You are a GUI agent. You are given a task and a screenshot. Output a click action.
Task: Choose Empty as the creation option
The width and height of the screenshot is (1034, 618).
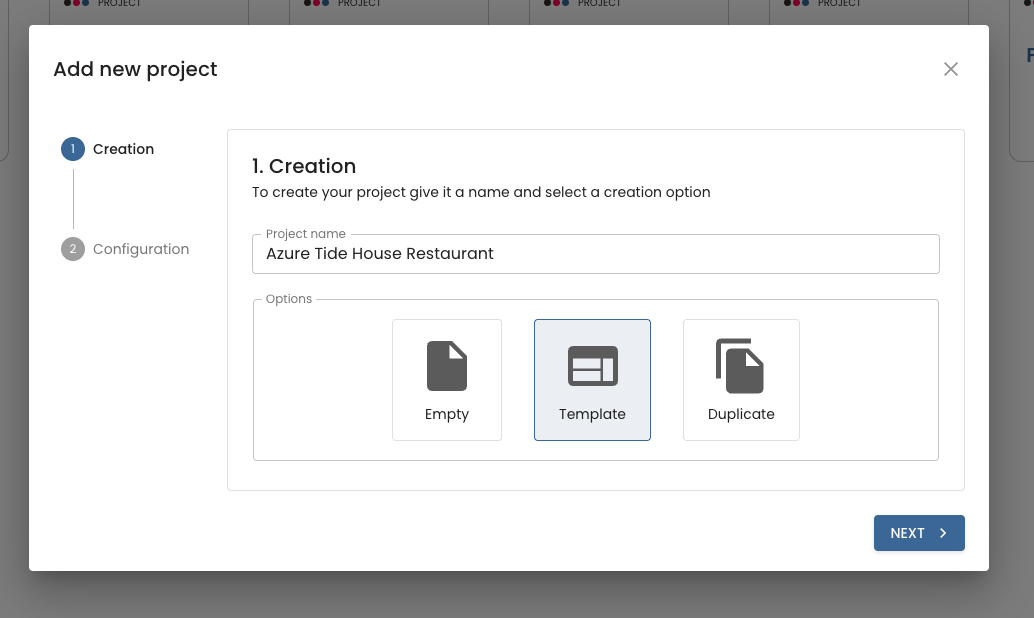click(447, 380)
